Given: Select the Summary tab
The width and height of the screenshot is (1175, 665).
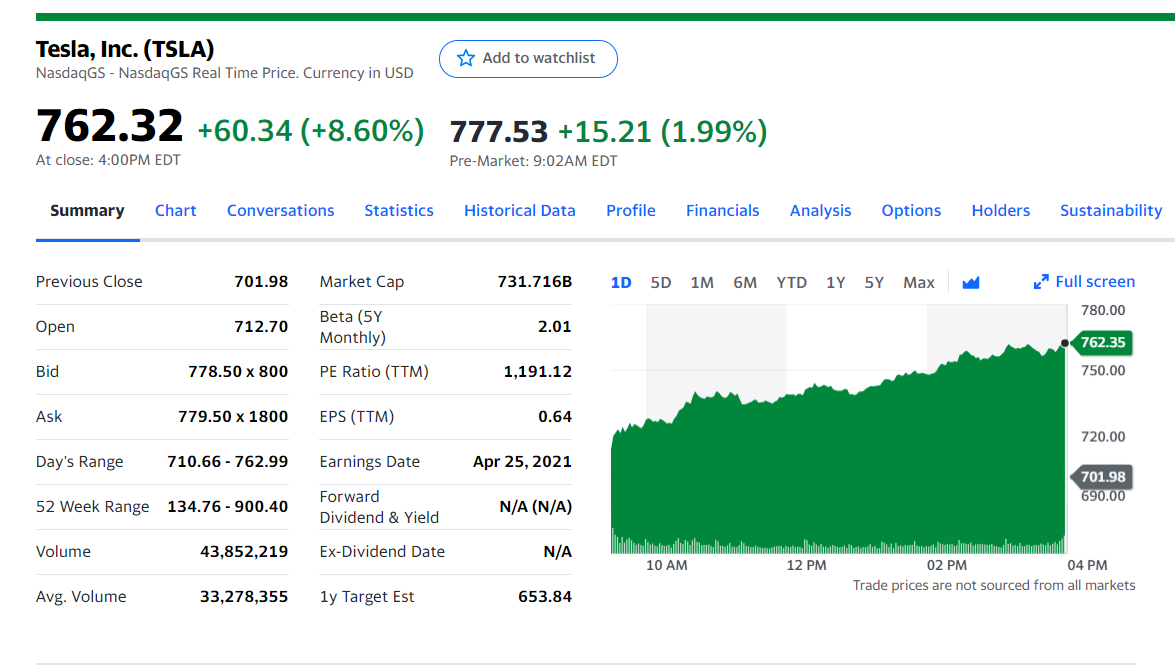Looking at the screenshot, I should (x=87, y=211).
